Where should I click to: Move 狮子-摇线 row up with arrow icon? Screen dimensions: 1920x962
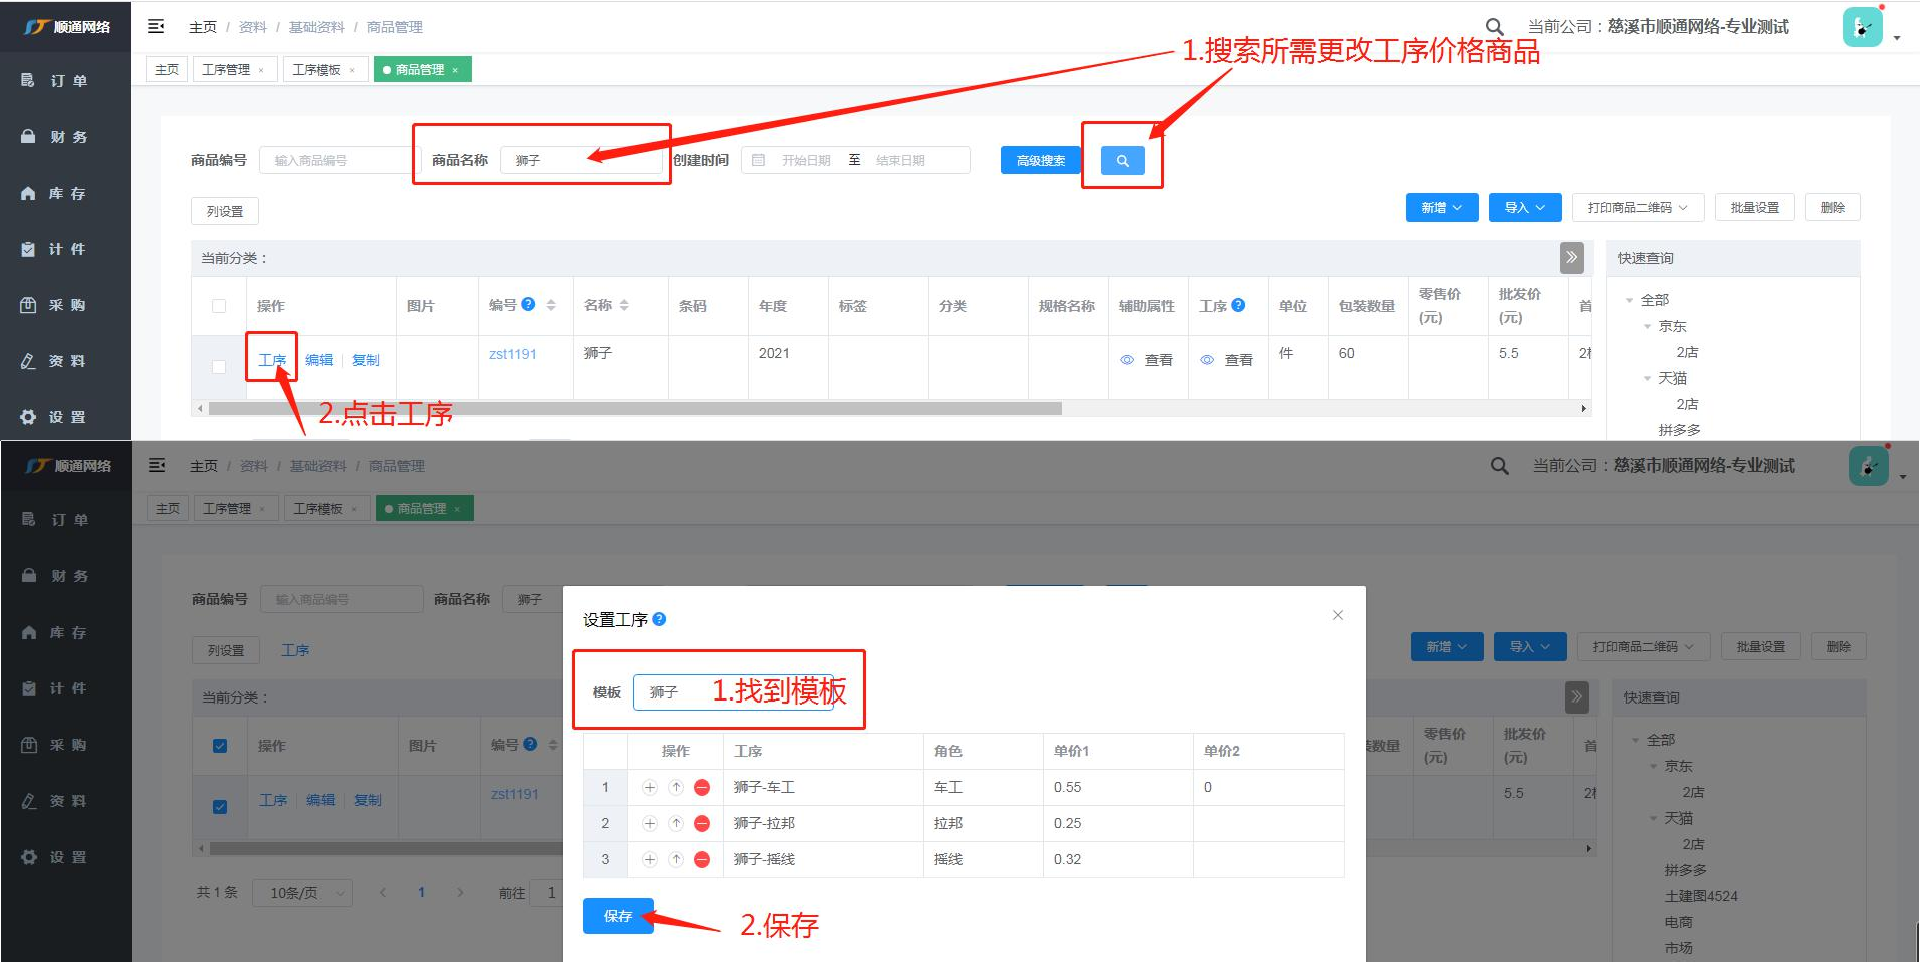(676, 860)
